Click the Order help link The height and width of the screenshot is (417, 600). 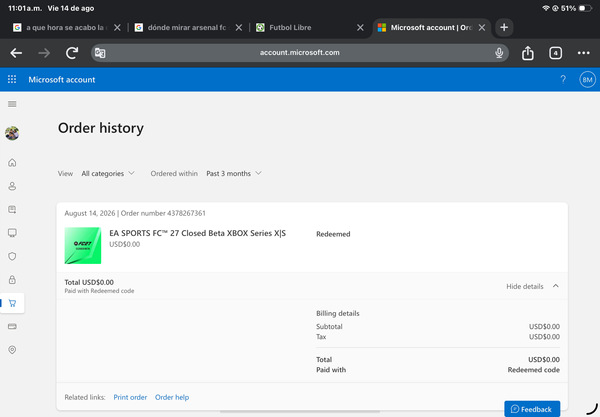(172, 397)
